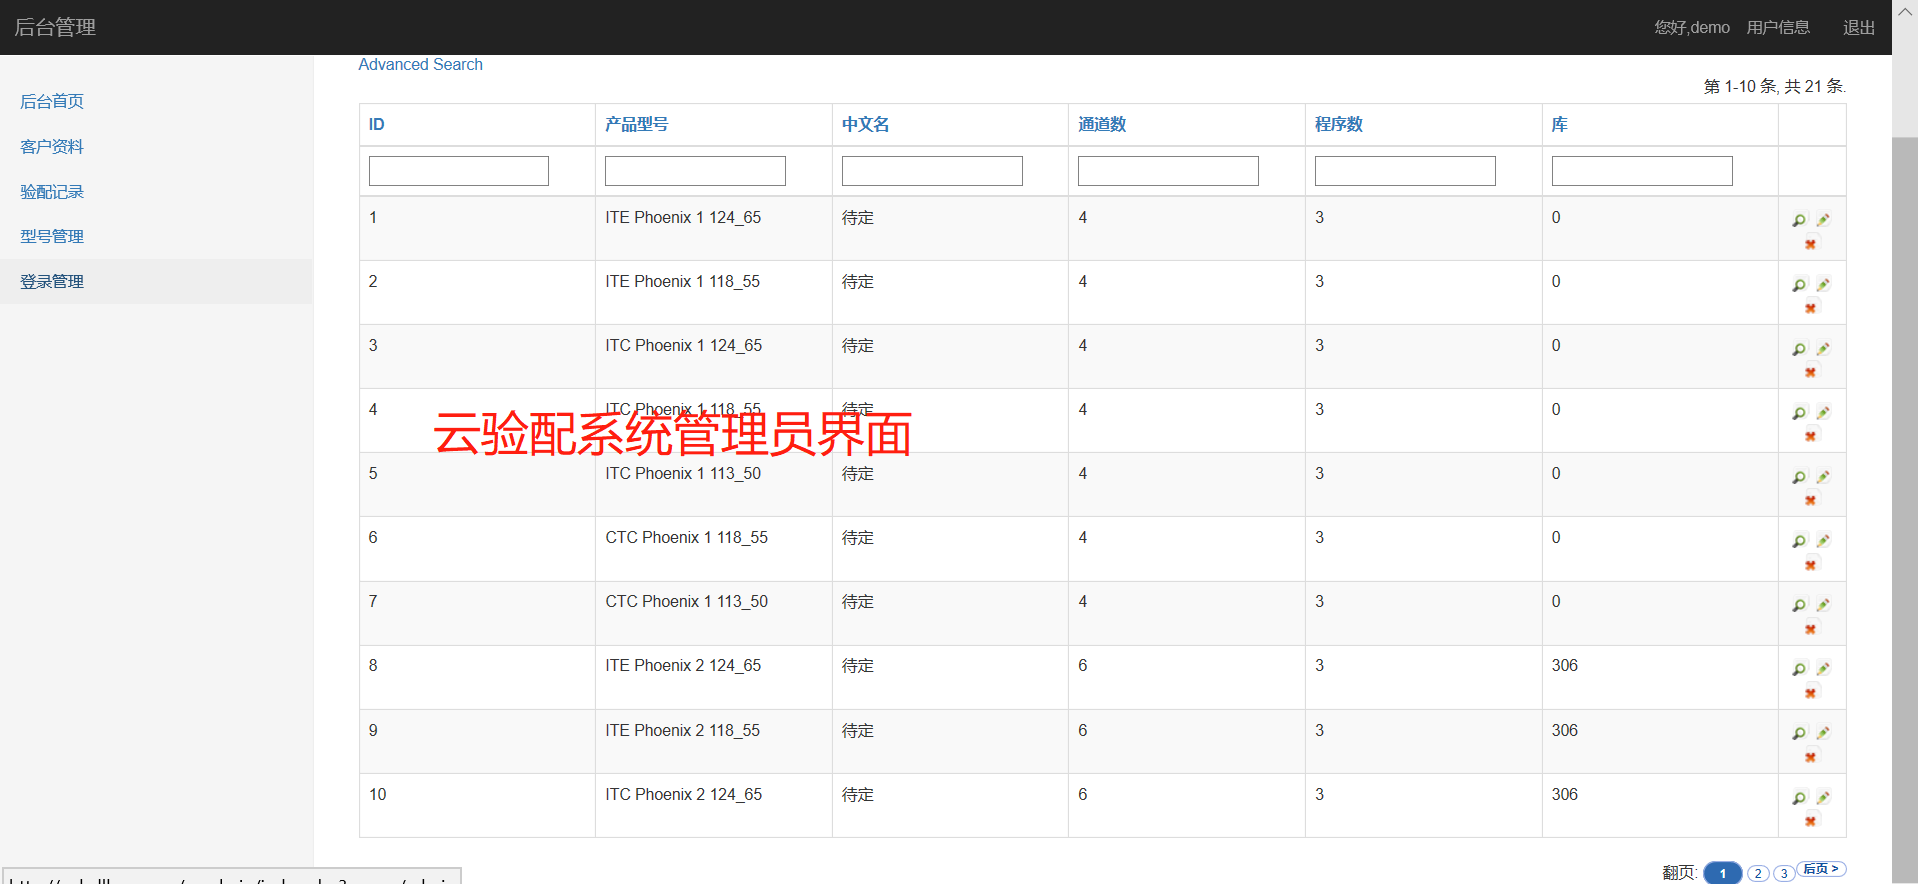
Task: Open 用户信息 in the top bar
Action: pyautogui.click(x=1777, y=27)
